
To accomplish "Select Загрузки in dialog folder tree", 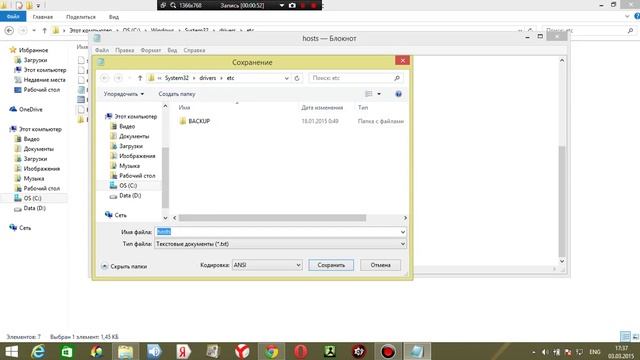I will click(x=131, y=146).
